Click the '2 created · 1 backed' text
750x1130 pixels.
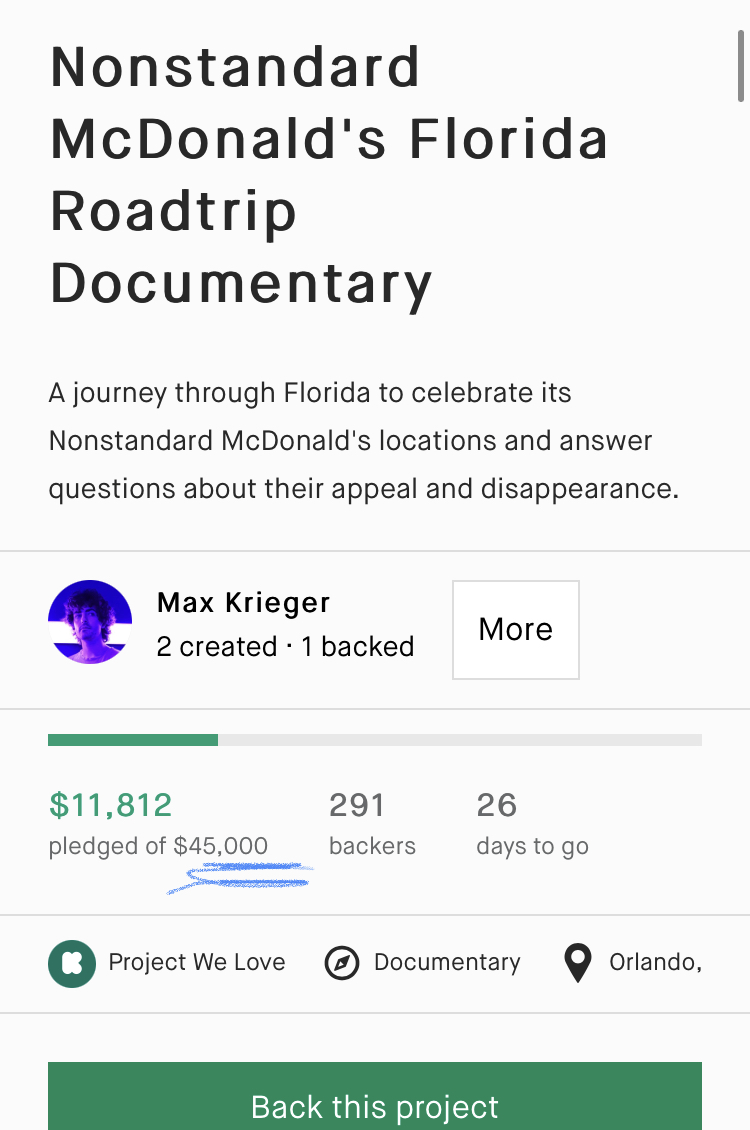click(285, 646)
